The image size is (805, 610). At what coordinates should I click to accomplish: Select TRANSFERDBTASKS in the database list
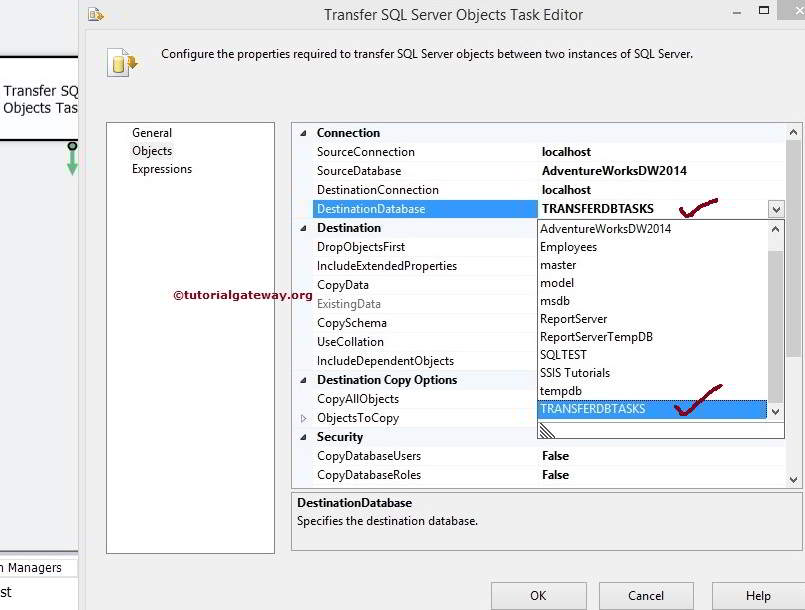click(x=653, y=409)
